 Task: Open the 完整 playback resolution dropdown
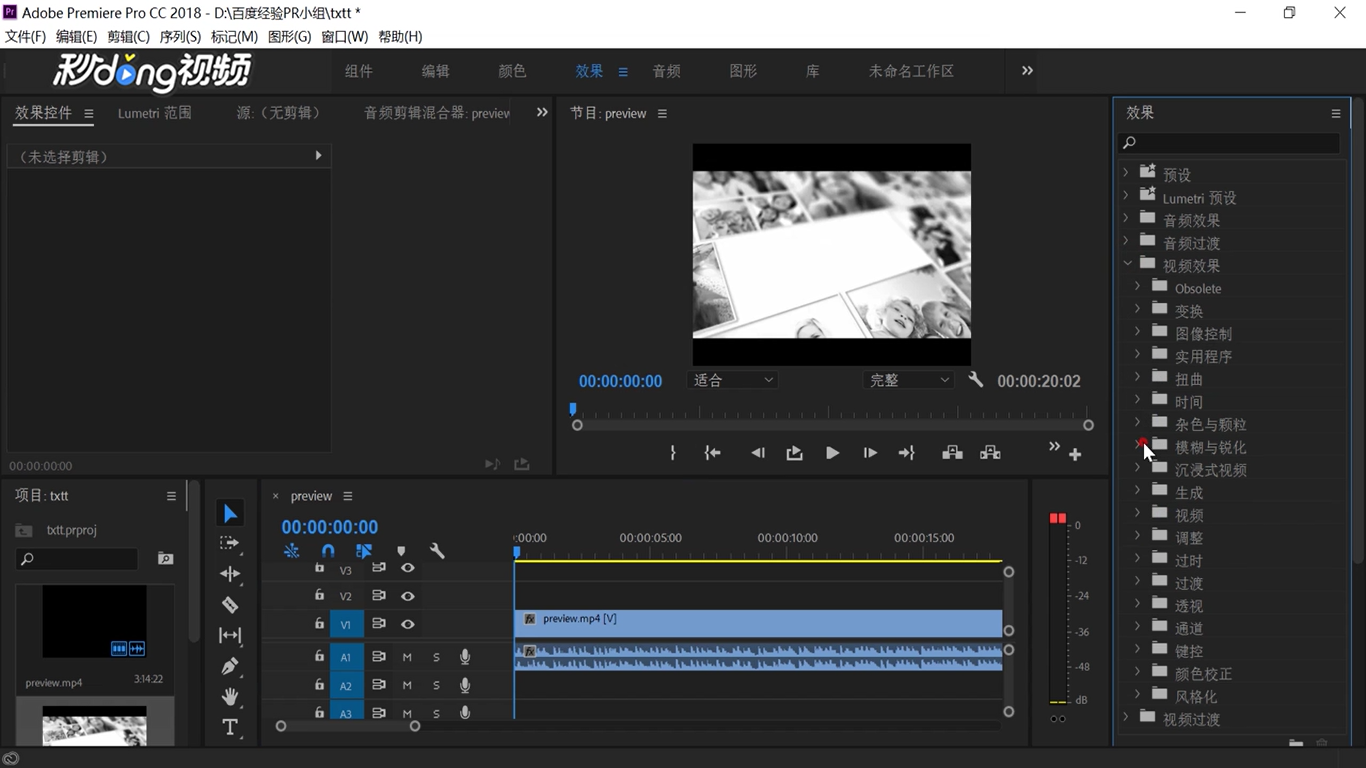909,380
